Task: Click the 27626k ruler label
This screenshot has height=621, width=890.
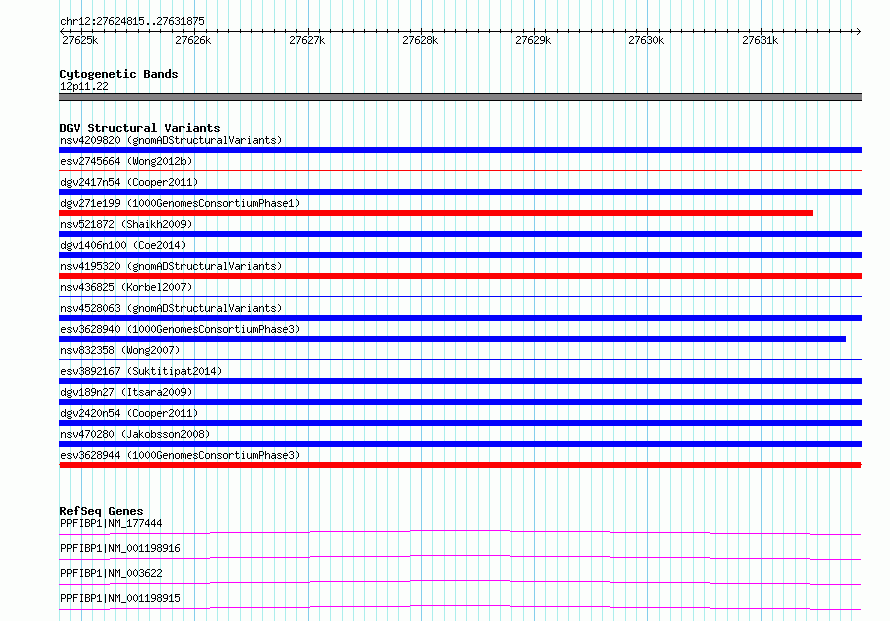Action: point(193,40)
